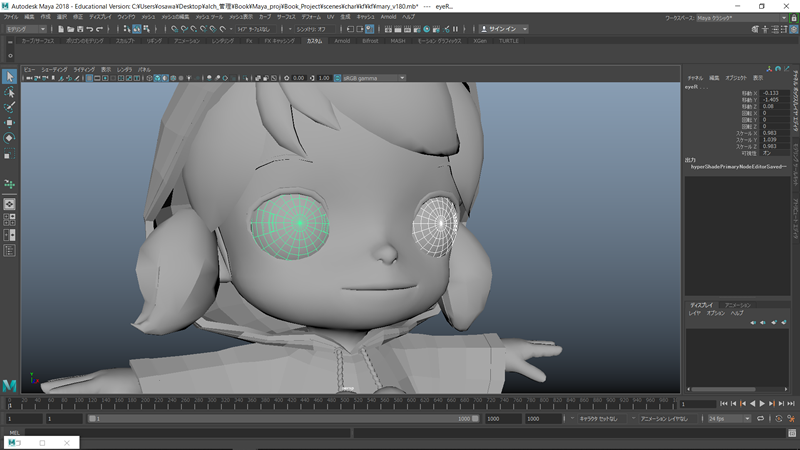
Task: Open Script Editor icon at bottom right
Action: (792, 433)
